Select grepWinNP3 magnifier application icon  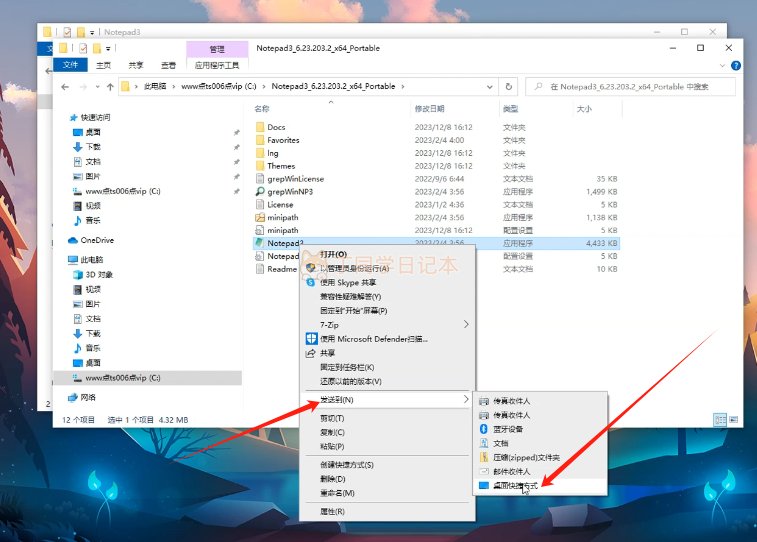[x=260, y=192]
